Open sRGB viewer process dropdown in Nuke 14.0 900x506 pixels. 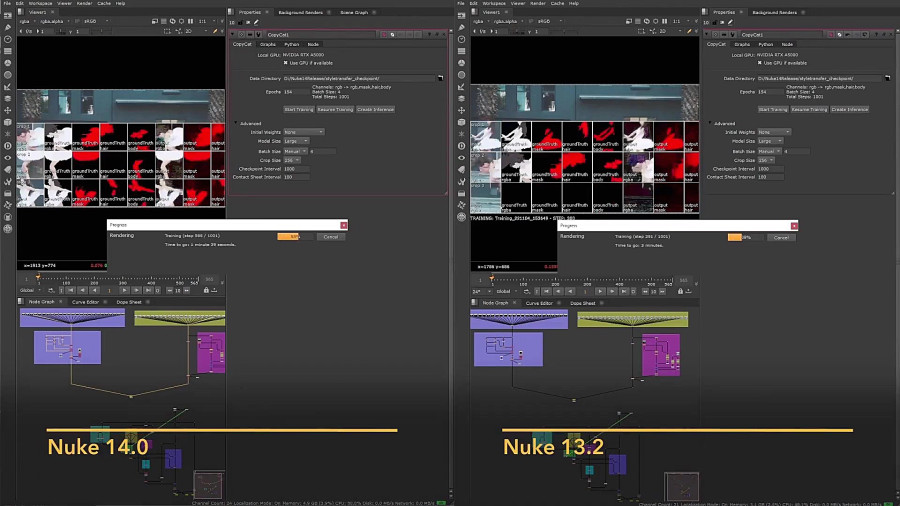(96, 21)
